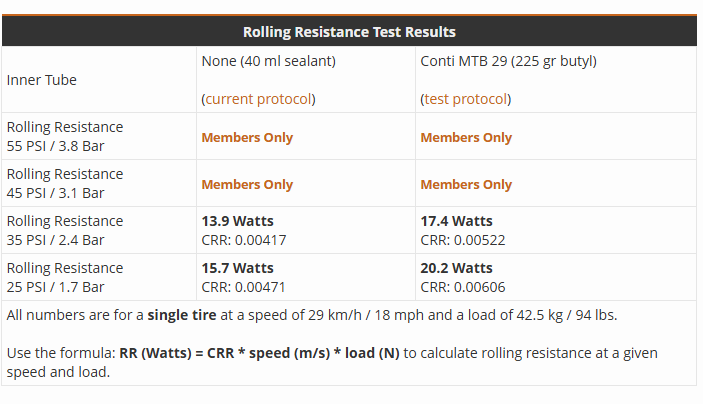Click the 'Inner Tube' row label
This screenshot has width=703, height=404.
coord(41,80)
